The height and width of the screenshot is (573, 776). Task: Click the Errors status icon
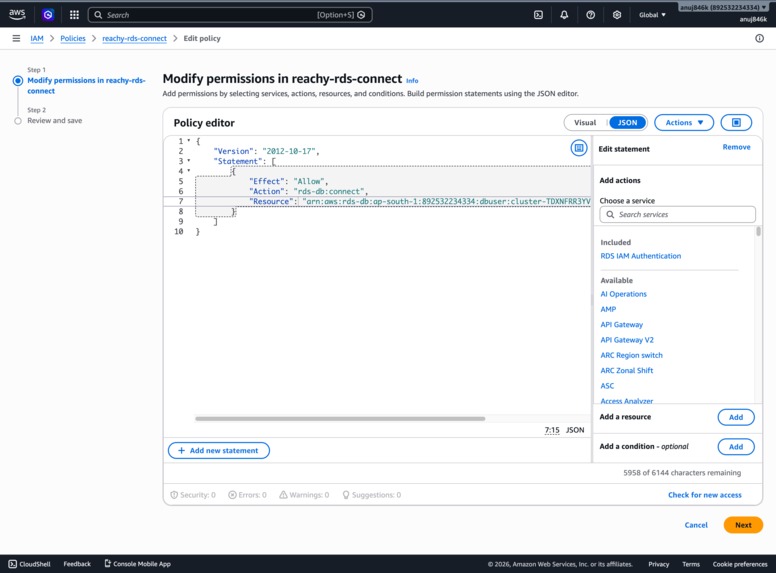pos(232,495)
